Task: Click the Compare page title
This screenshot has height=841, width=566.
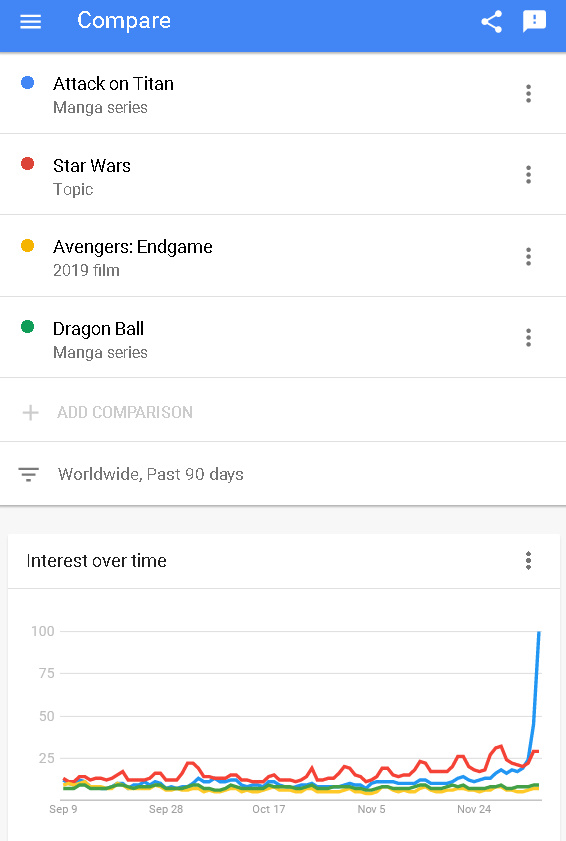Action: coord(124,21)
